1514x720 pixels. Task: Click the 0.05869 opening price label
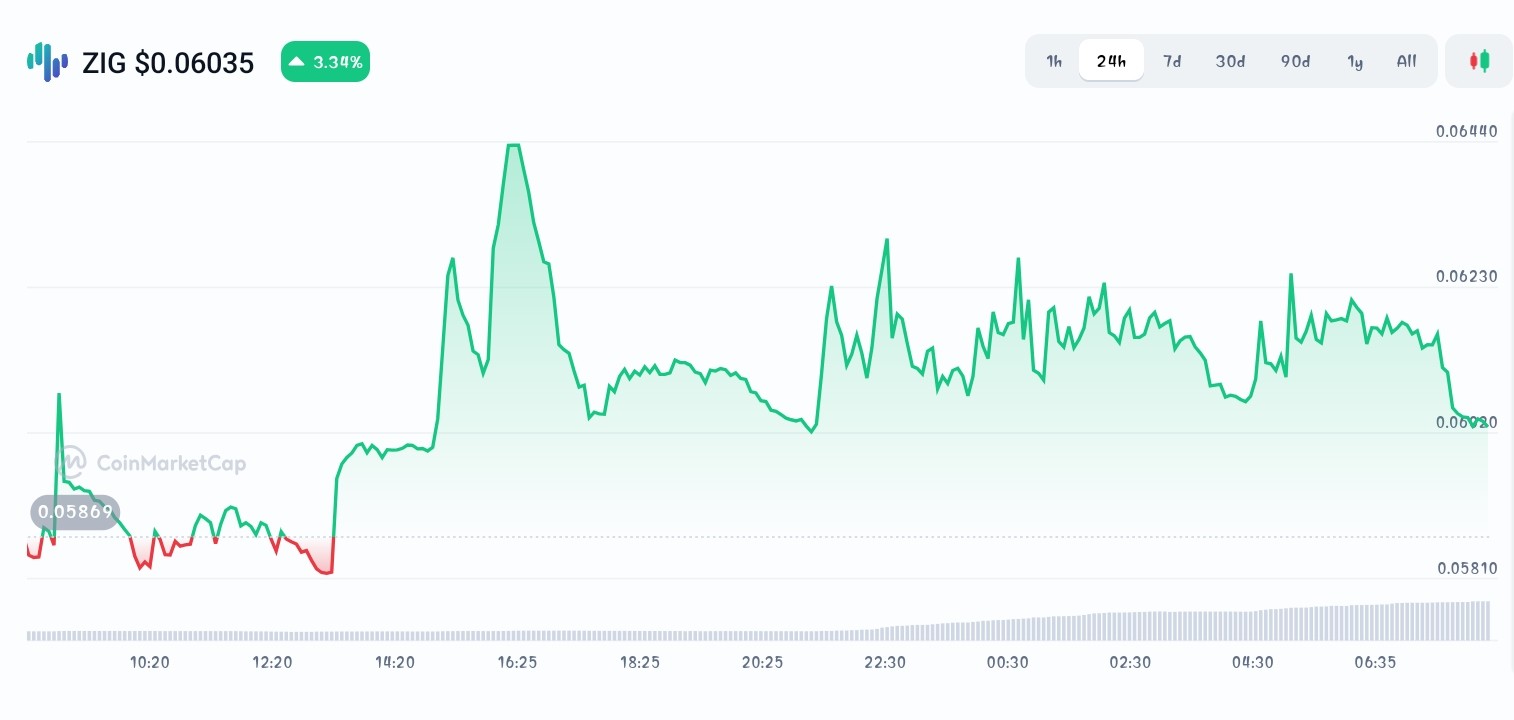click(75, 513)
